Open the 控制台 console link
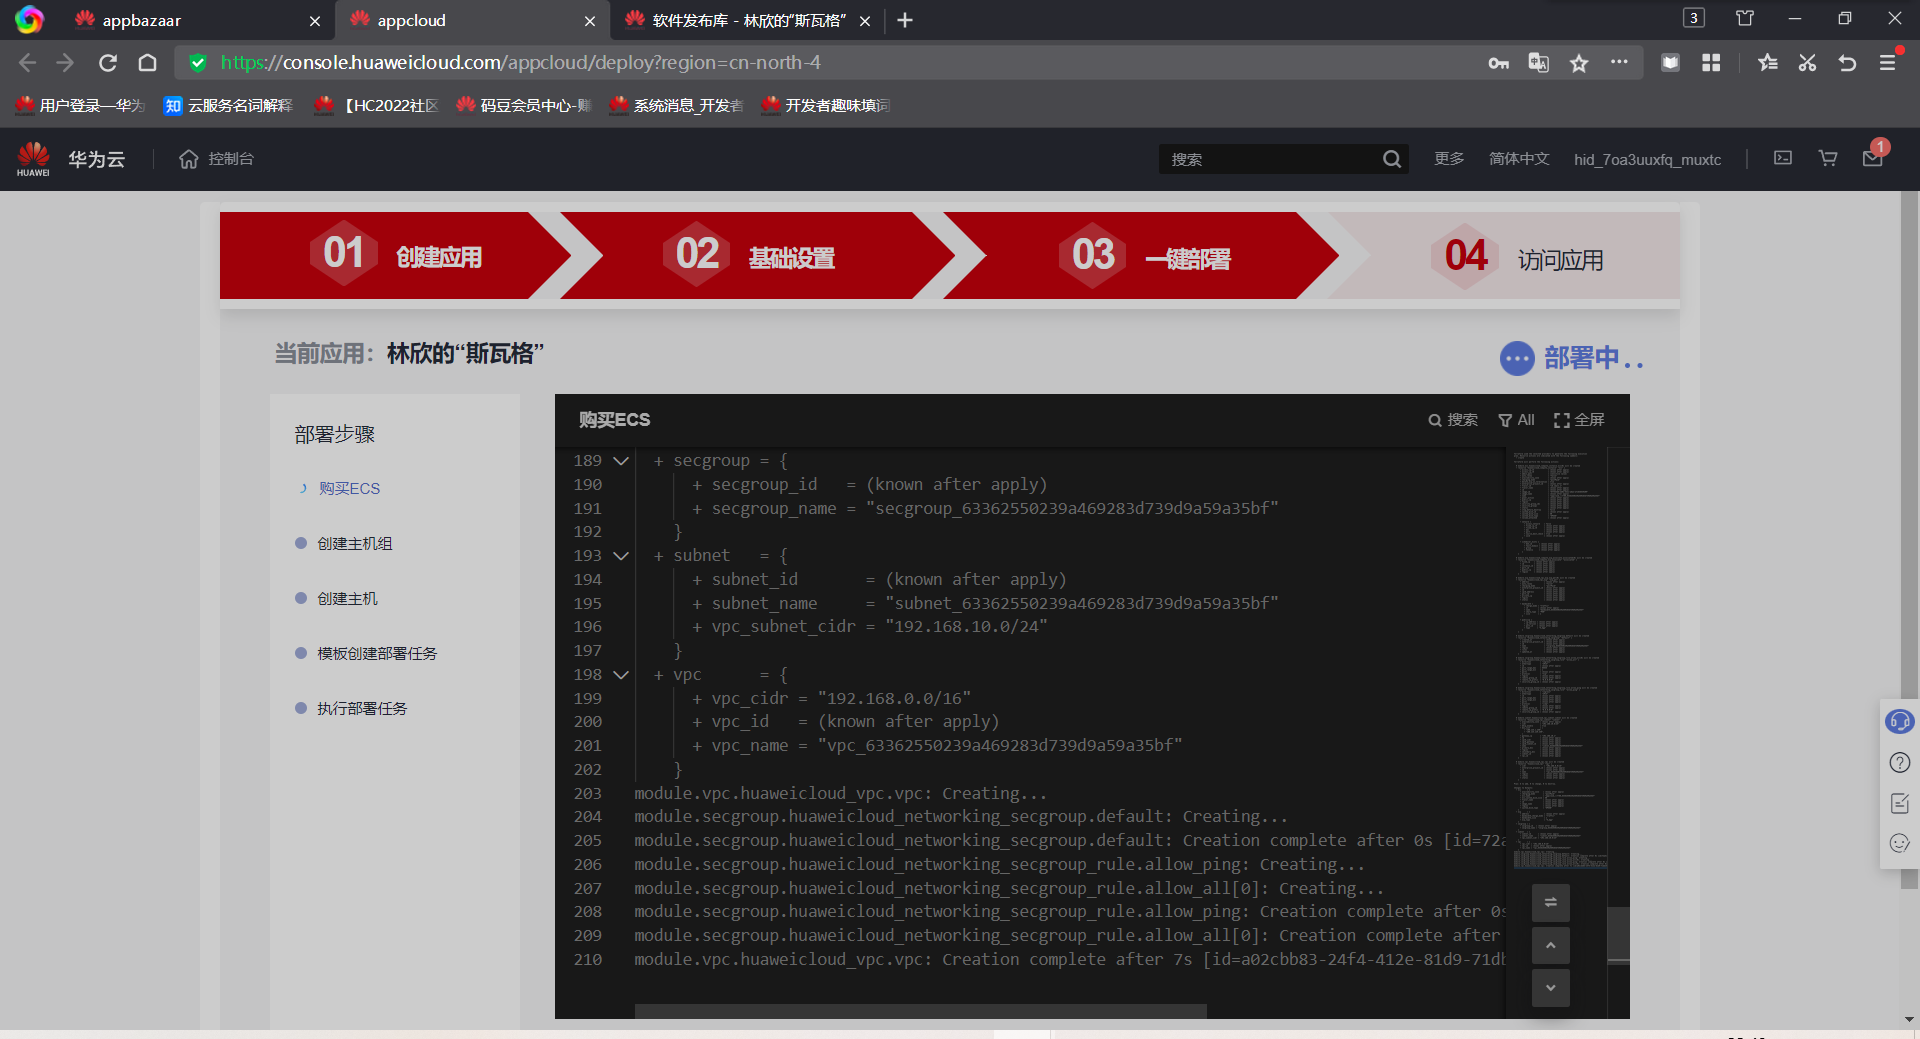 (x=216, y=159)
